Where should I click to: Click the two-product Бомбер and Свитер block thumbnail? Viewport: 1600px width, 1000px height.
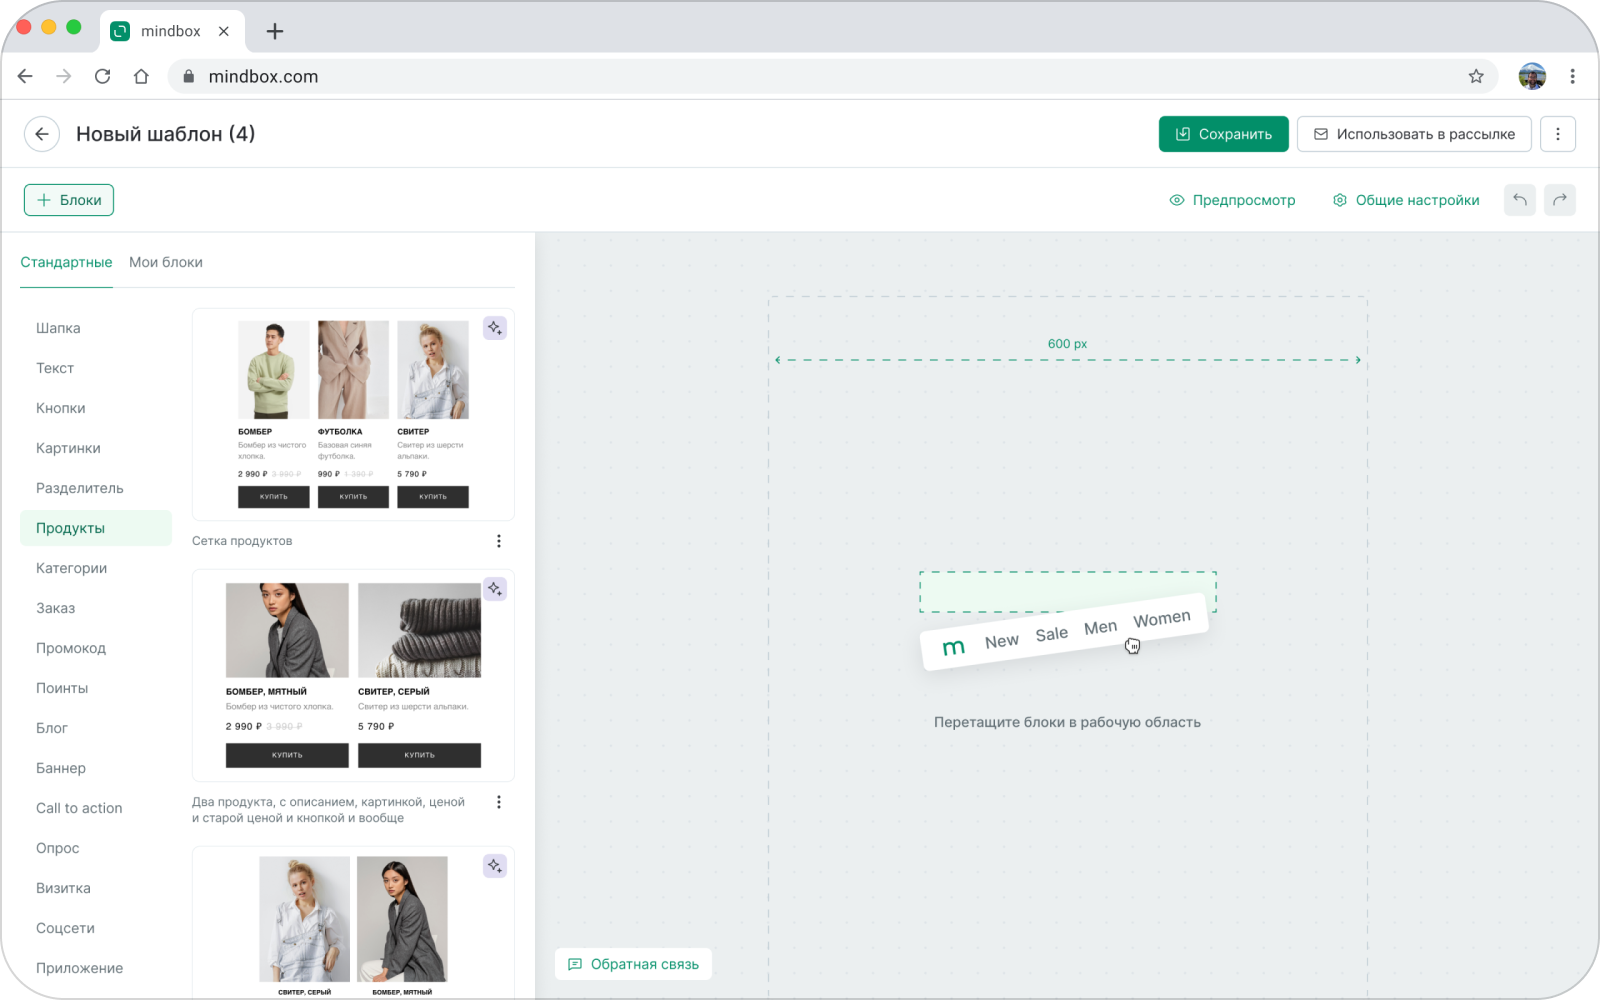(x=353, y=675)
